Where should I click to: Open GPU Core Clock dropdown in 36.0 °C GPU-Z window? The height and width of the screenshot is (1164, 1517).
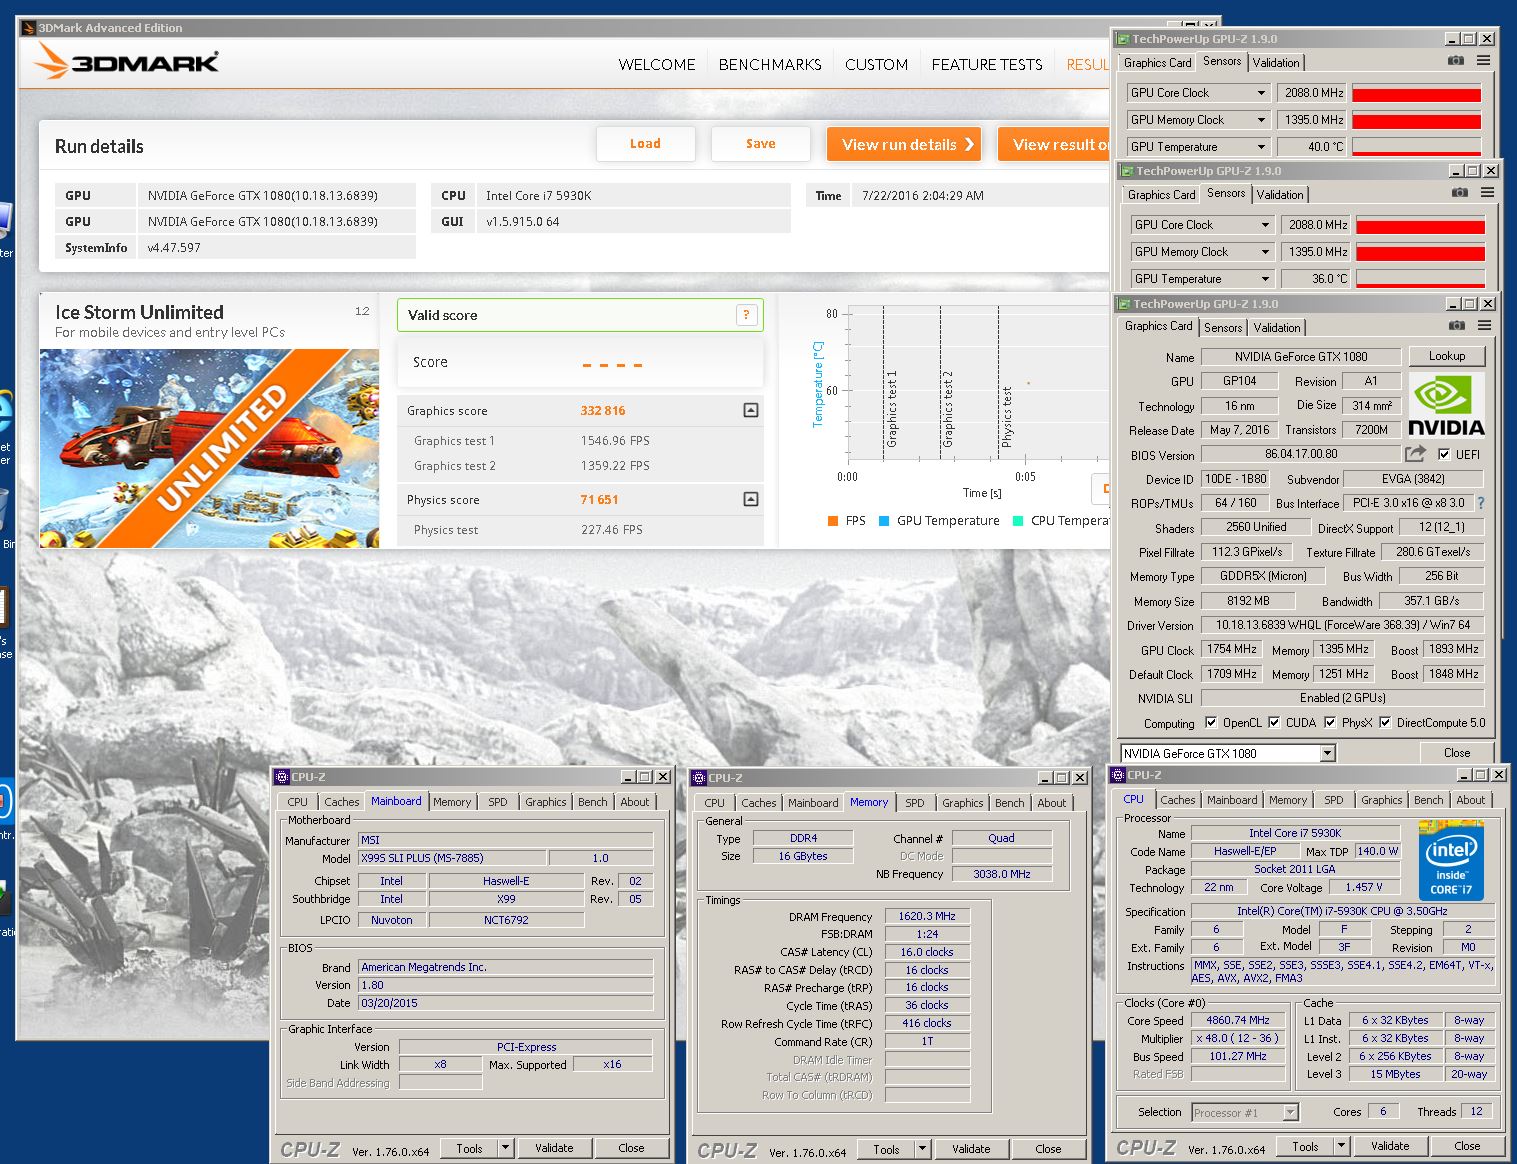(x=1265, y=225)
